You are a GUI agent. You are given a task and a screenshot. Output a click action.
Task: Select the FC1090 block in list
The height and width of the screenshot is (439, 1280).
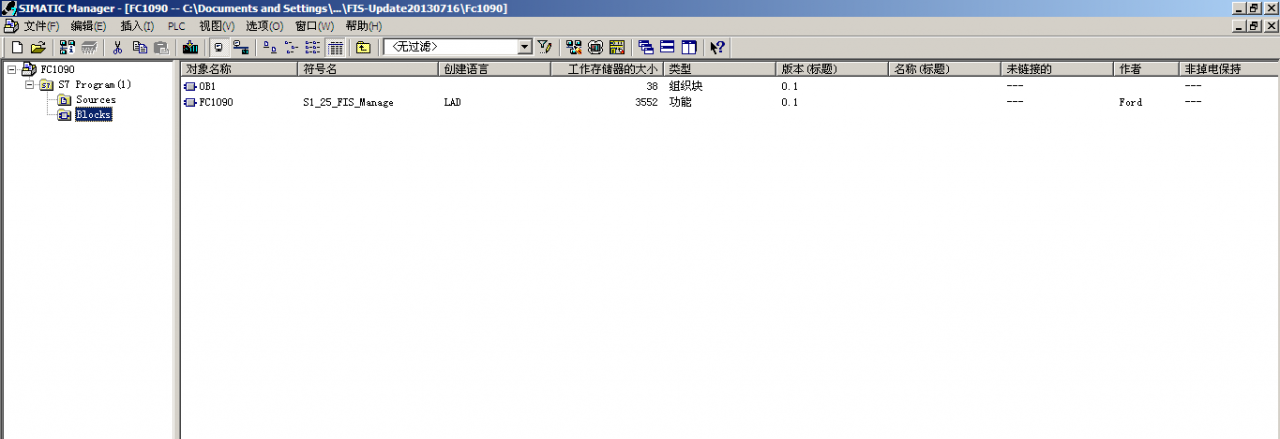209,102
